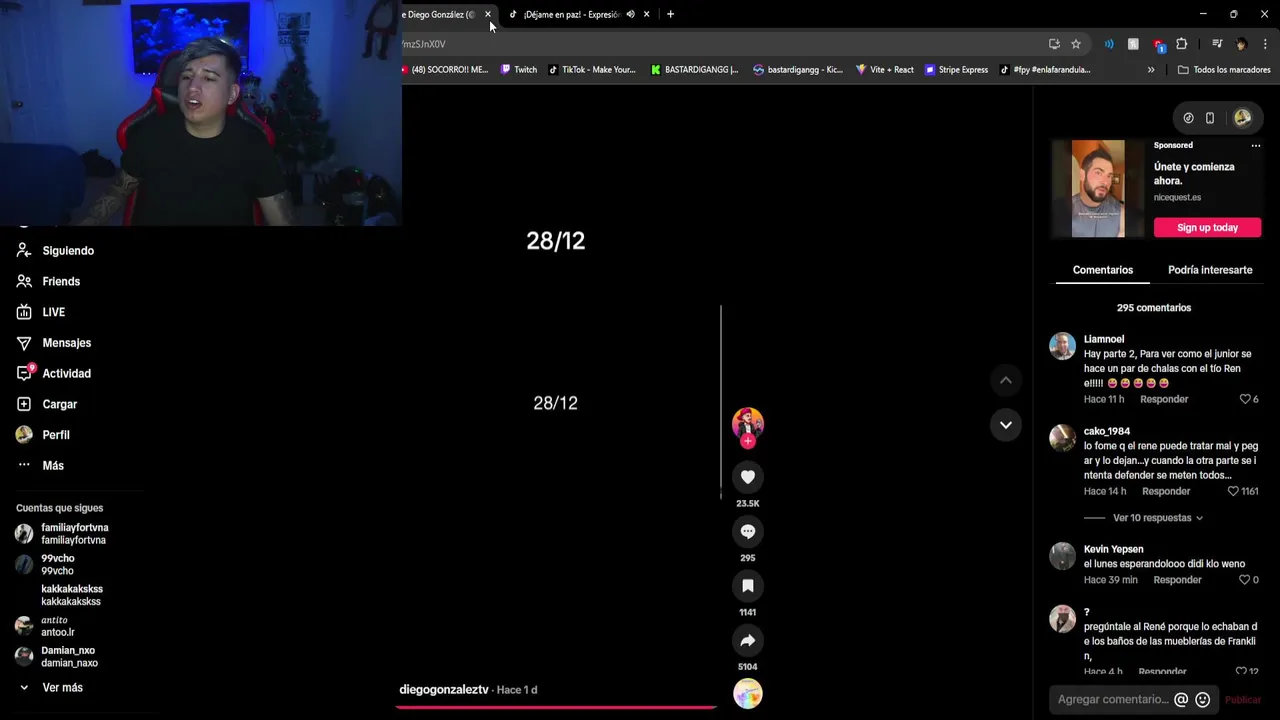Image resolution: width=1280 pixels, height=720 pixels.
Task: Go to previous video with up arrow
Action: (x=1006, y=380)
